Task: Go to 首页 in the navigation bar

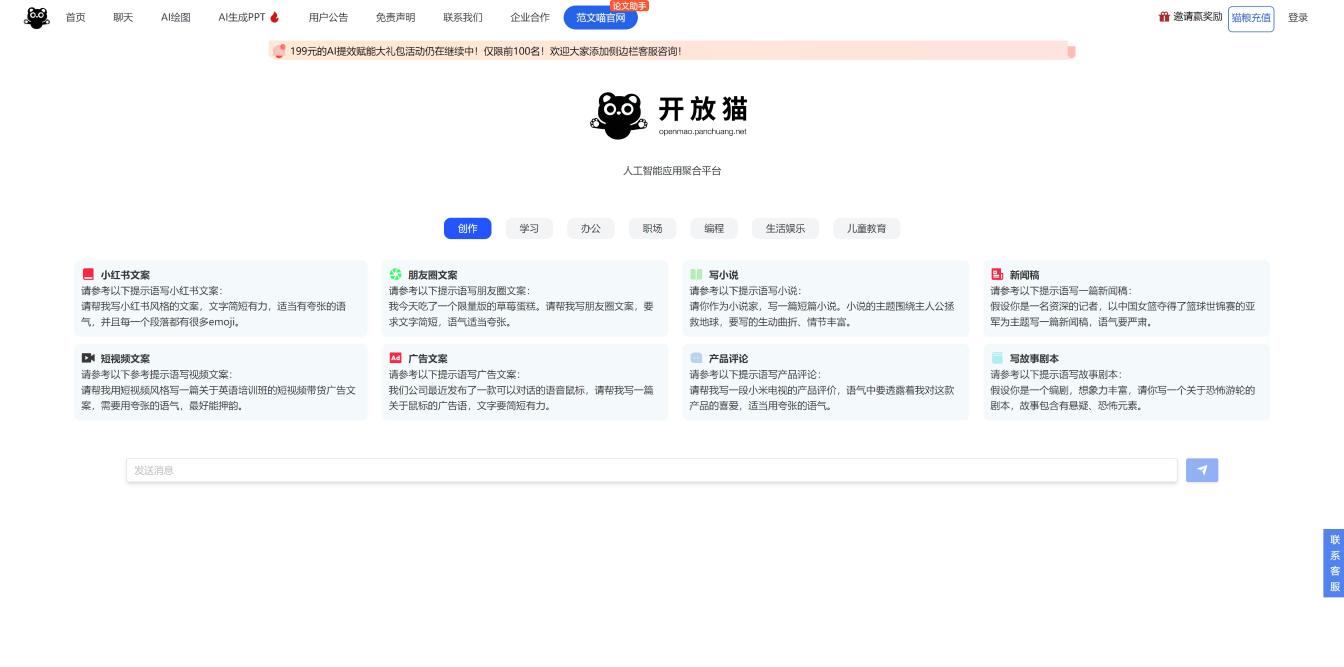Action: (75, 17)
